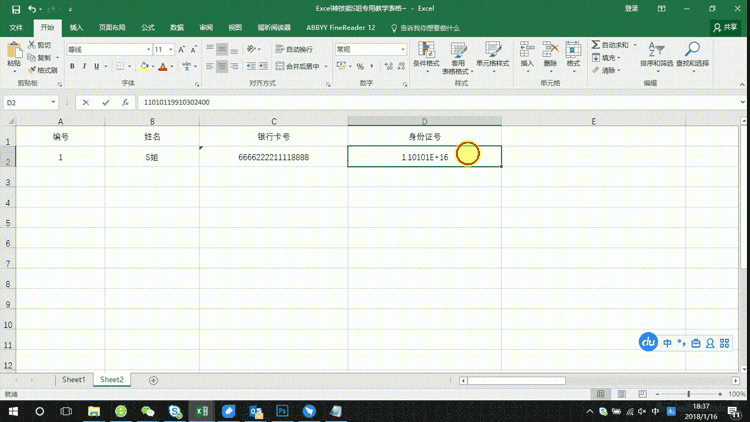Click the Photoshop icon in the taskbar

[282, 411]
